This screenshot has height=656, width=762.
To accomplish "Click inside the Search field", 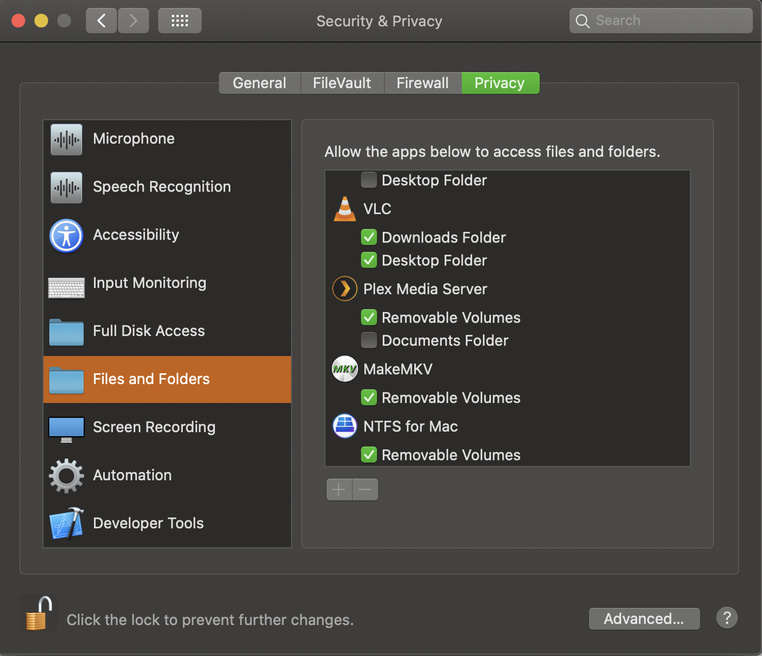I will (x=661, y=20).
